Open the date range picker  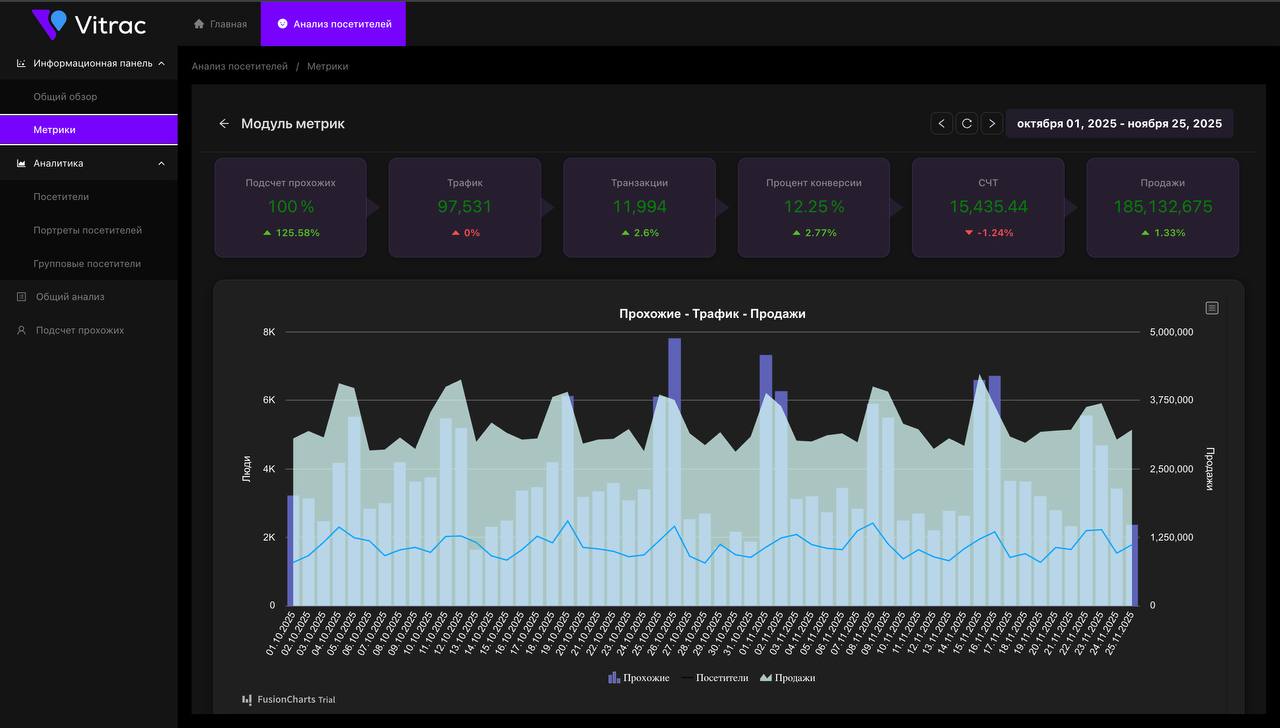click(1119, 124)
